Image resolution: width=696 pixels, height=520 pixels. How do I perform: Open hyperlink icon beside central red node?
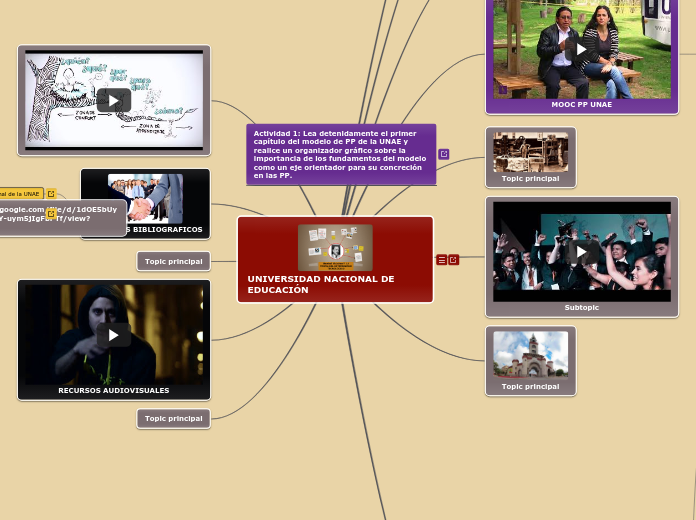click(453, 260)
